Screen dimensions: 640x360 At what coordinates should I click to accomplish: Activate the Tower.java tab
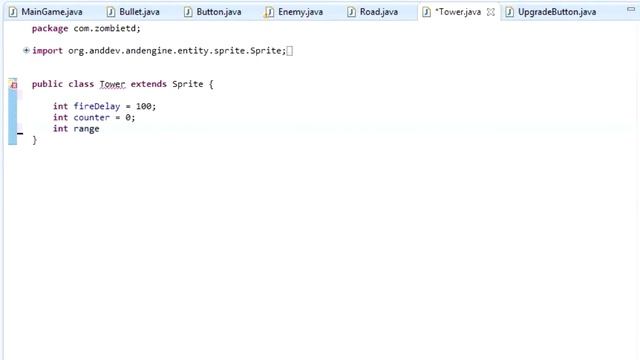pyautogui.click(x=458, y=12)
